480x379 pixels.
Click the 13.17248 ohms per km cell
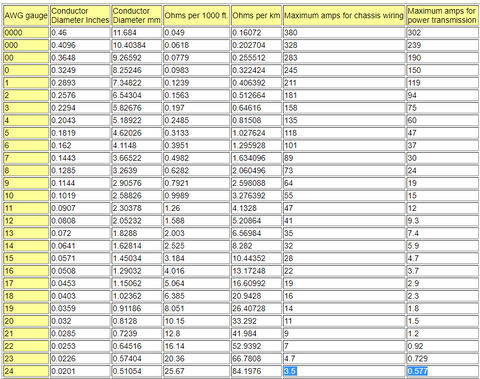pyautogui.click(x=256, y=271)
